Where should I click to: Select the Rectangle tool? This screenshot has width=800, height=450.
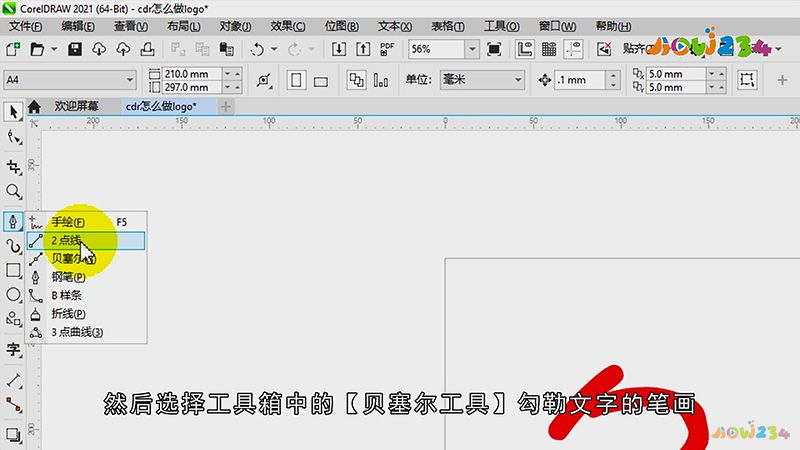pos(13,270)
